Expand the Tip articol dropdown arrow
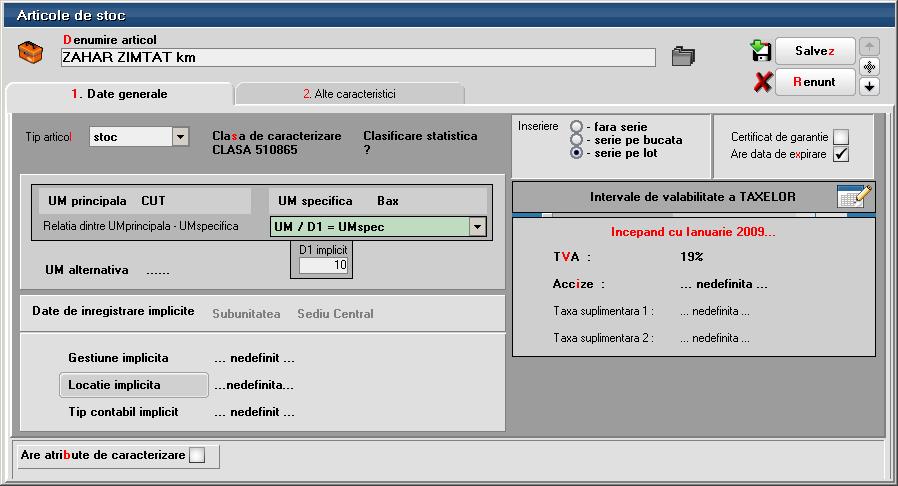898x486 pixels. (x=180, y=137)
